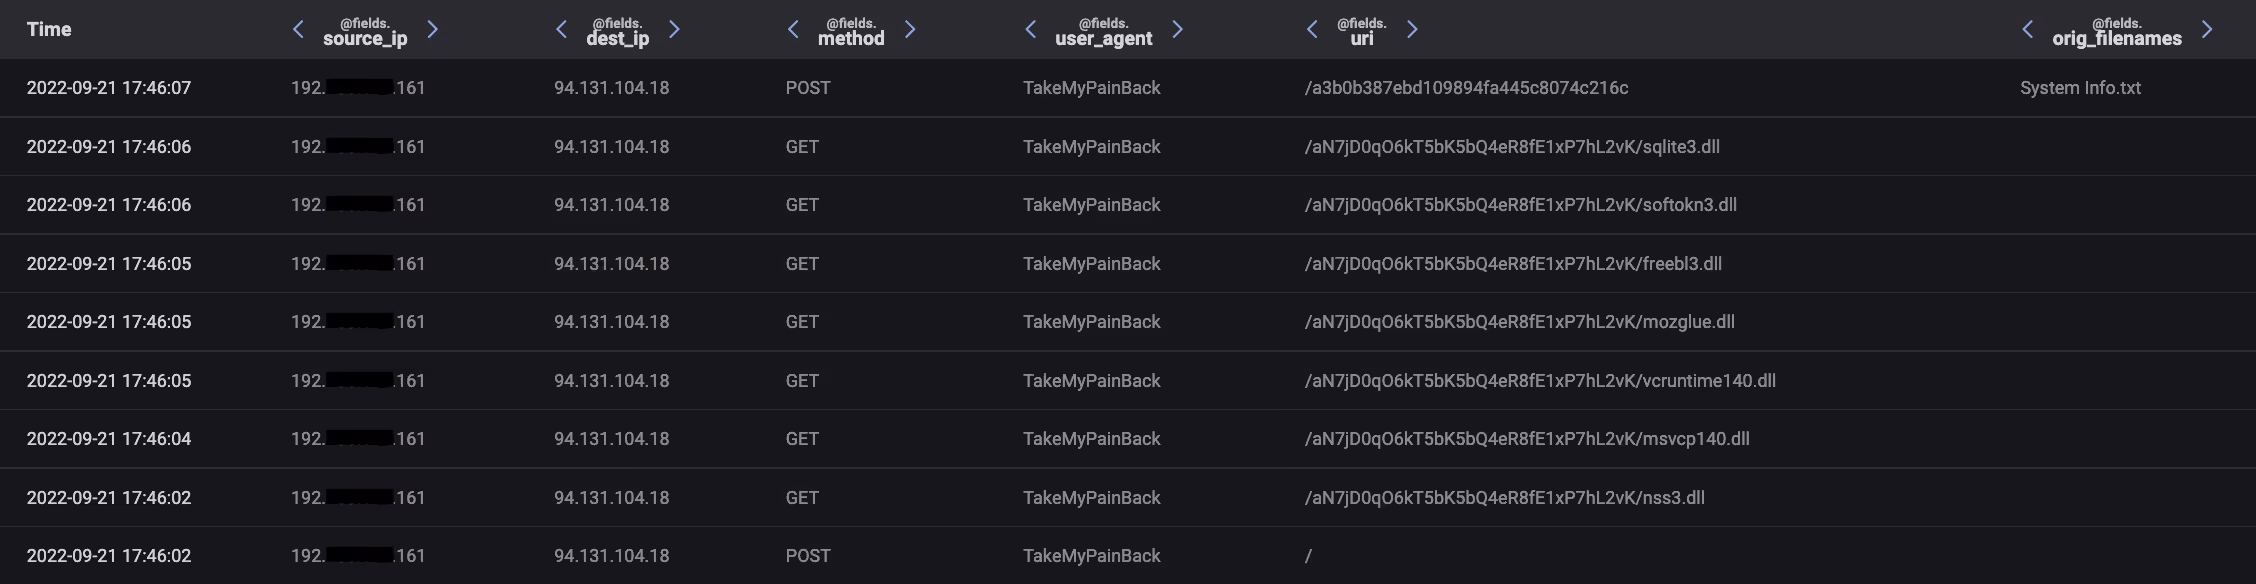Click the left chevron beside user_agent header
Screen dimensions: 2256x584
pyautogui.click(x=1029, y=30)
